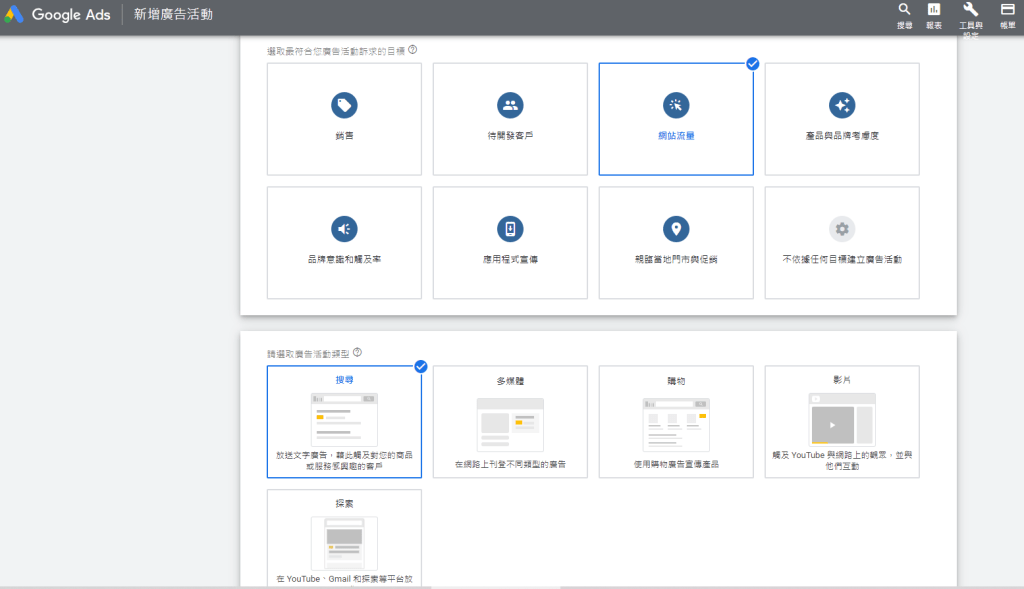Deselect the checked 網站流量 goal

tap(676, 118)
